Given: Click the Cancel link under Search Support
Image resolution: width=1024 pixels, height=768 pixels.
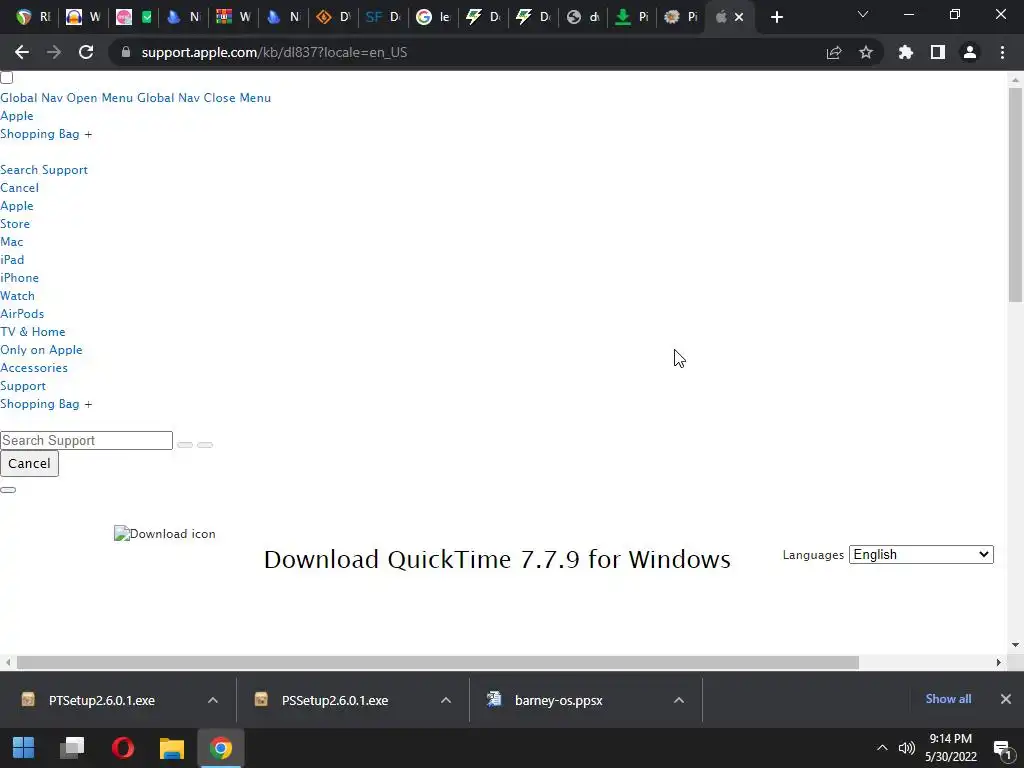Looking at the screenshot, I should [x=20, y=188].
